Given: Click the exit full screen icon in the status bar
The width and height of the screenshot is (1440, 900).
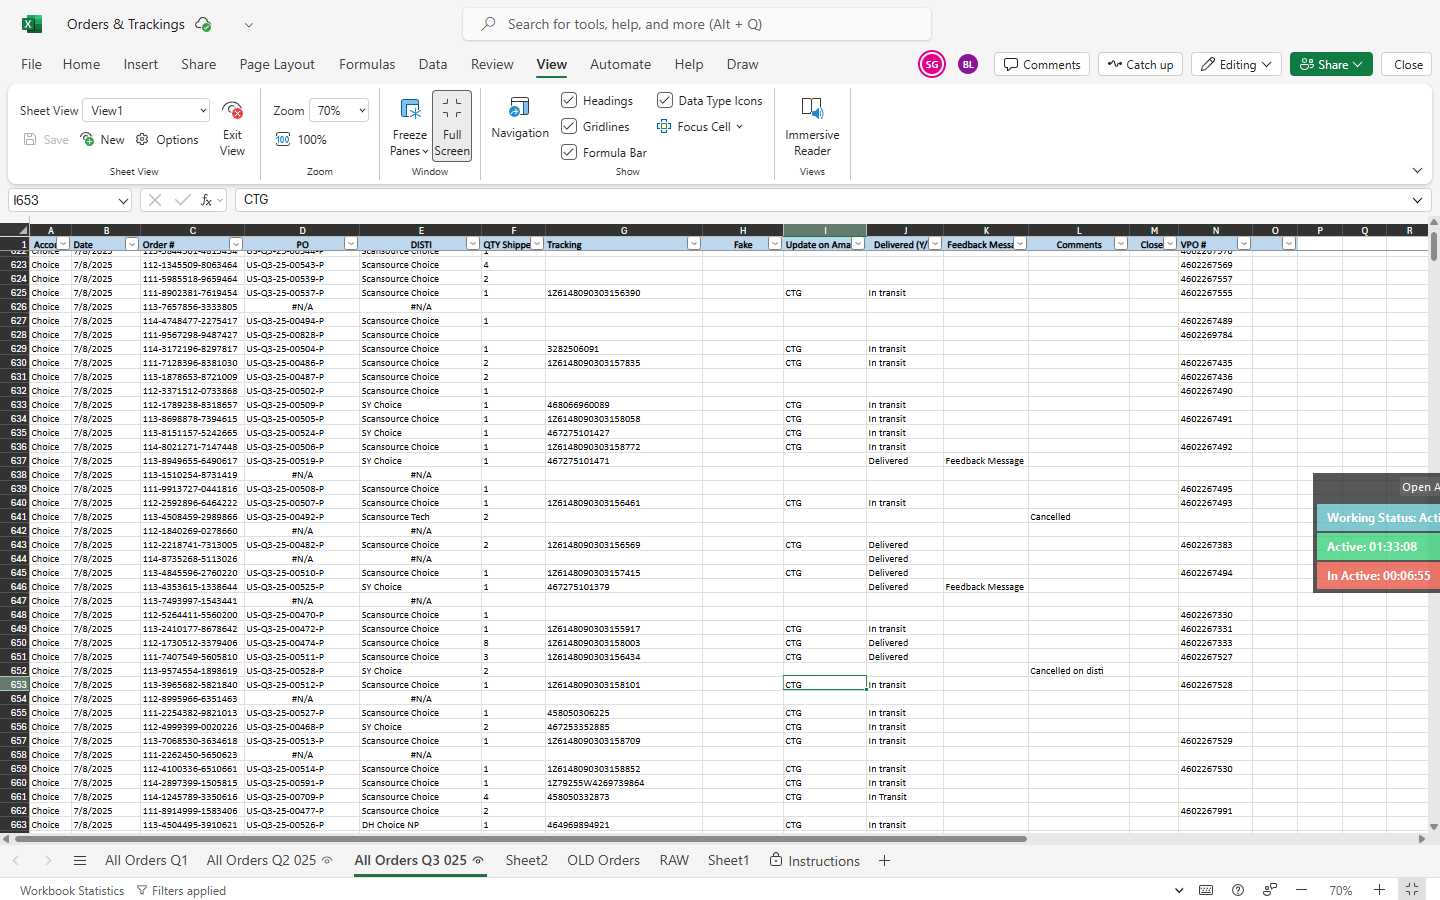Looking at the screenshot, I should [x=1412, y=890].
